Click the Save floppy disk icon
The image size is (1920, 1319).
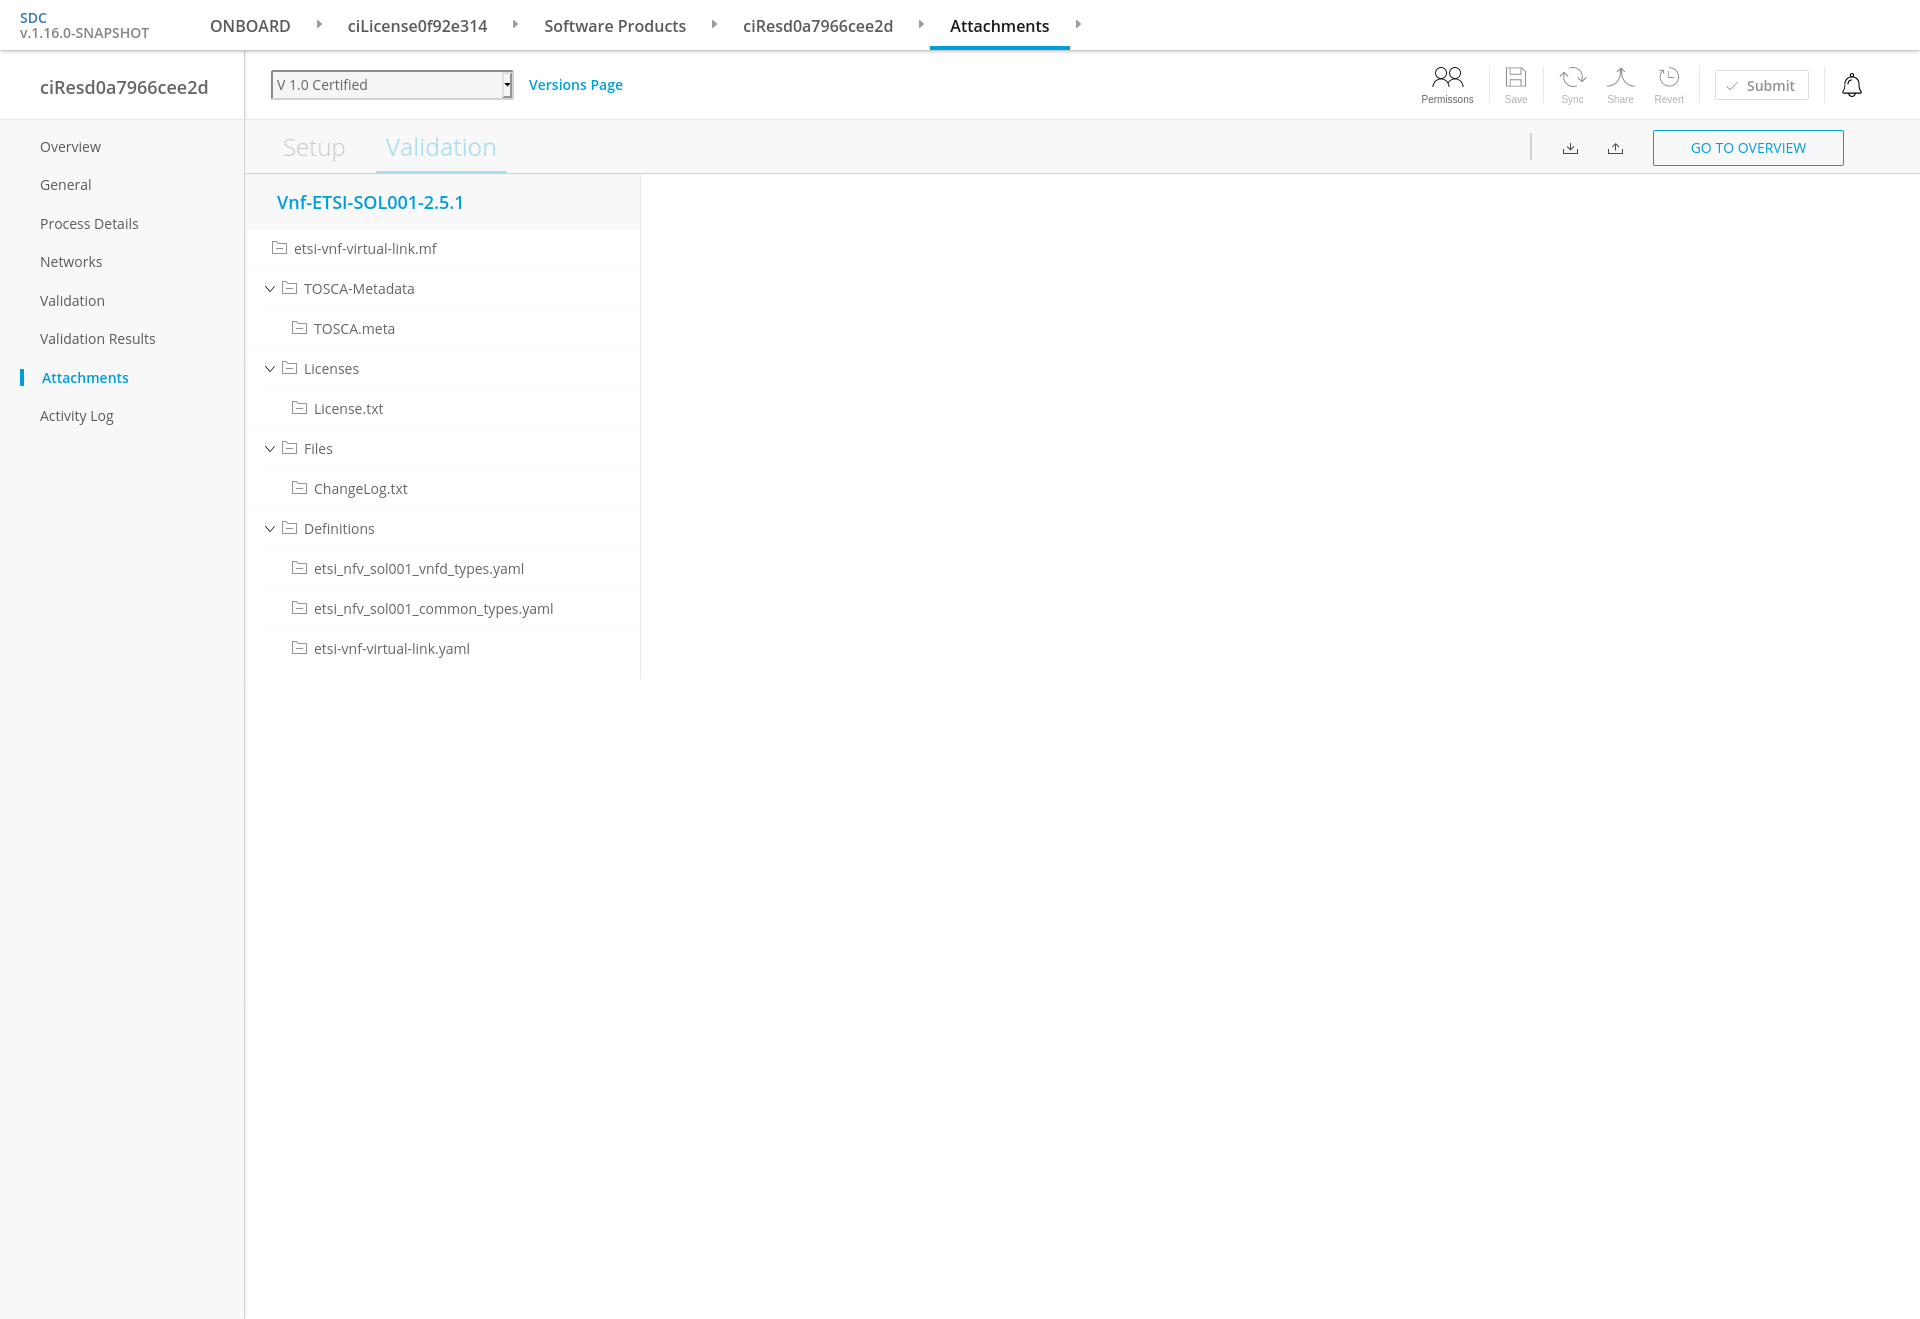point(1516,78)
